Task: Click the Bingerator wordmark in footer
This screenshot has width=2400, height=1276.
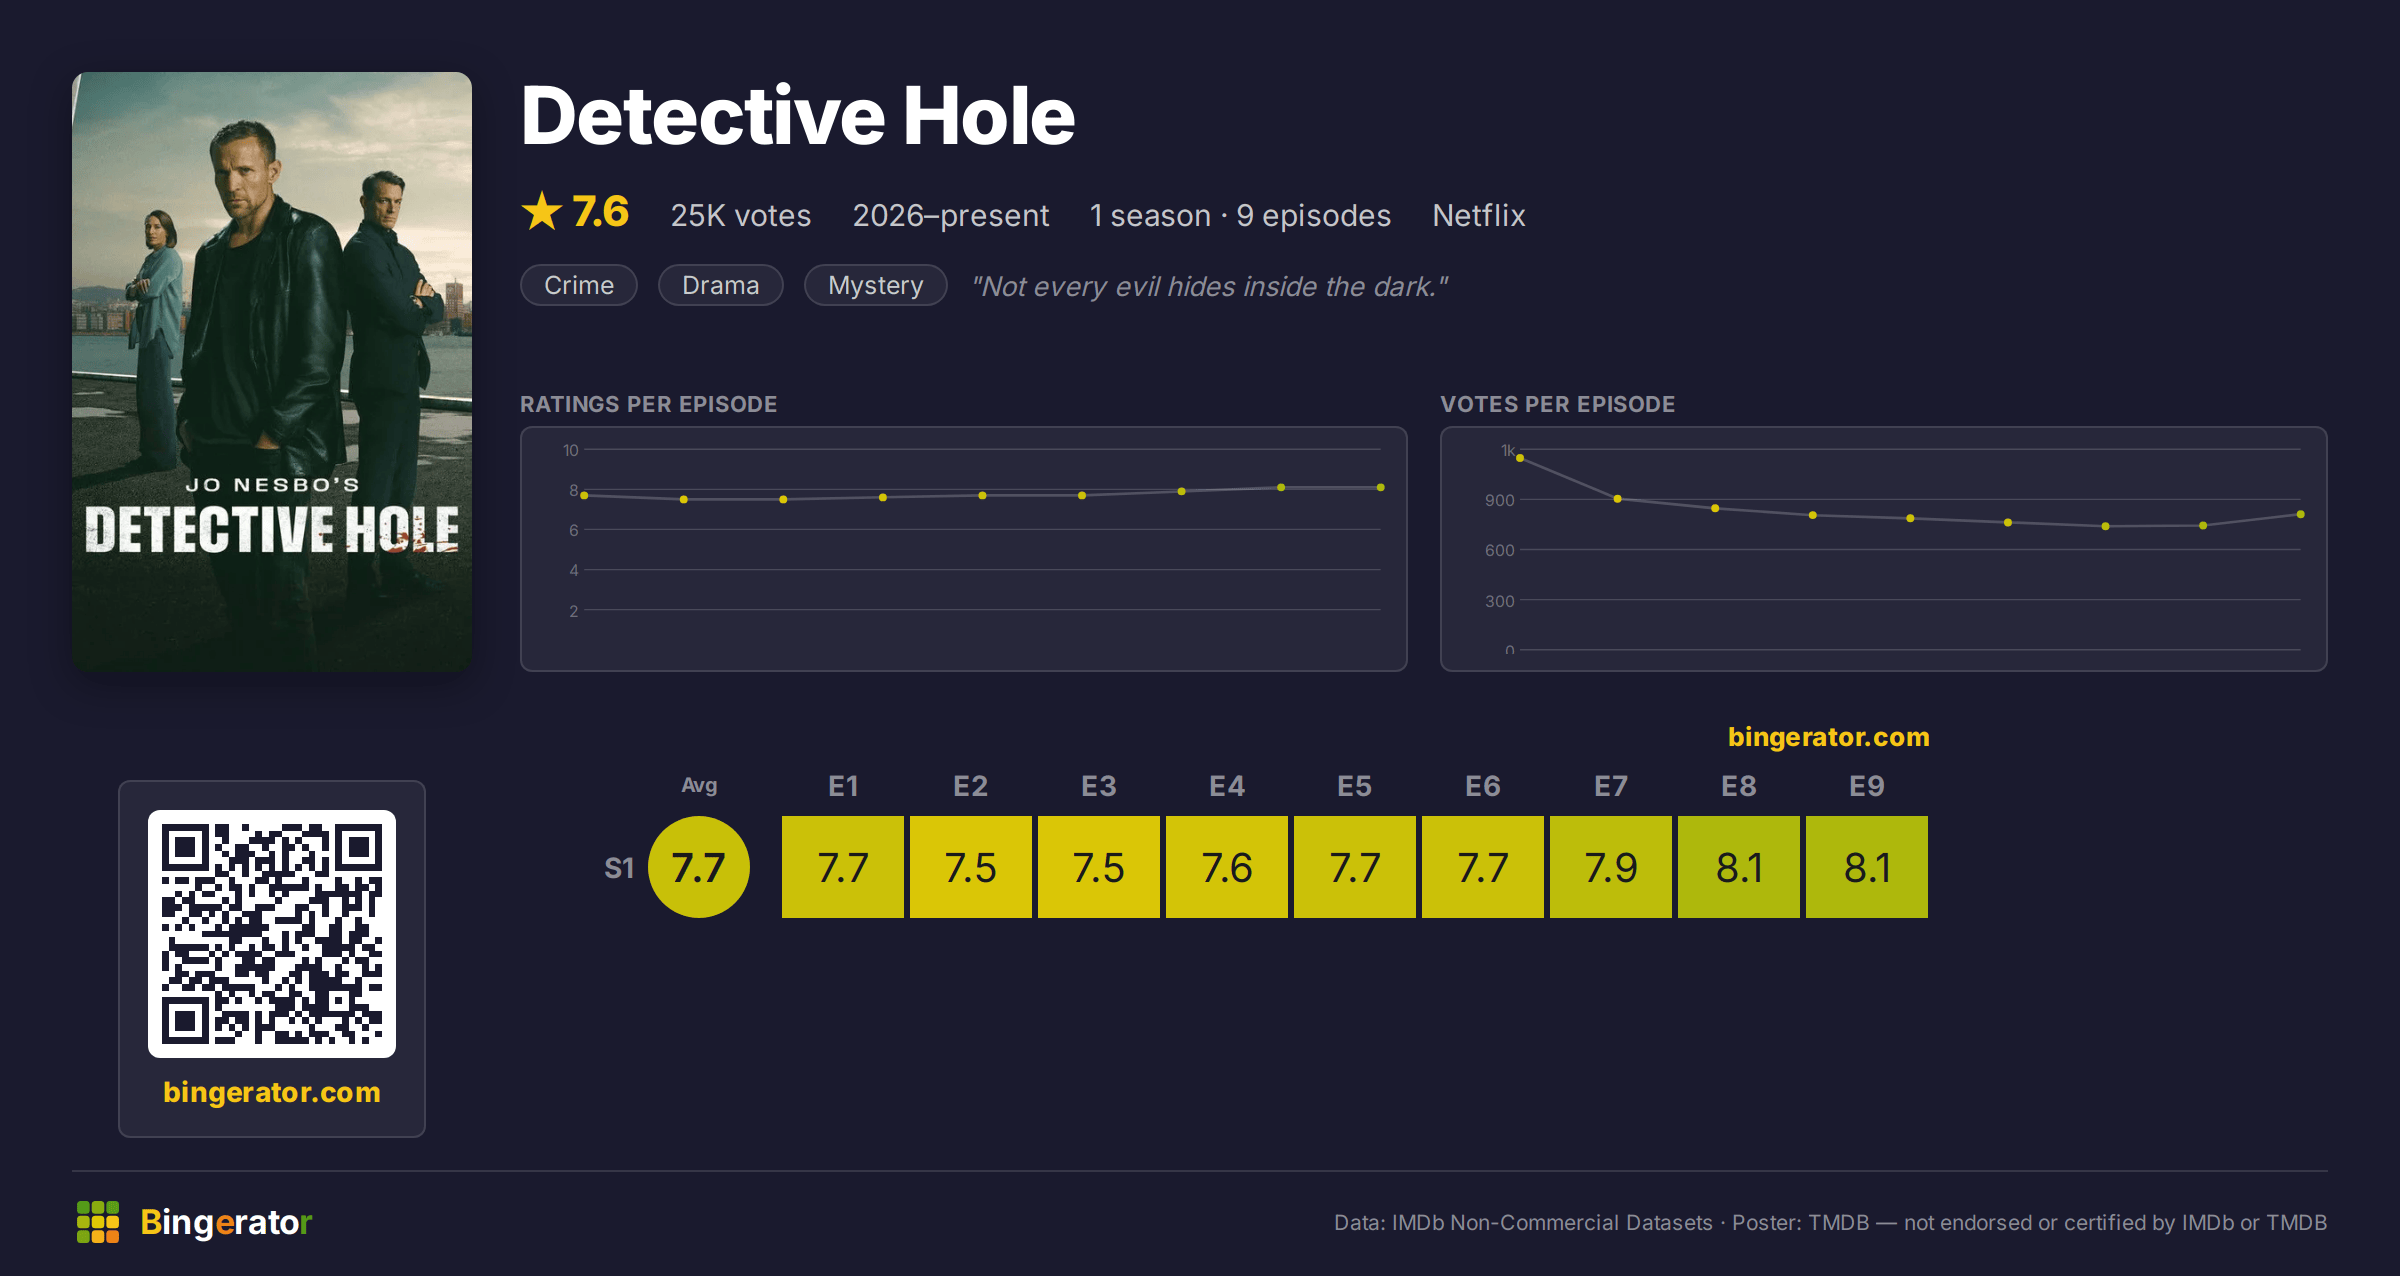Action: tap(226, 1222)
